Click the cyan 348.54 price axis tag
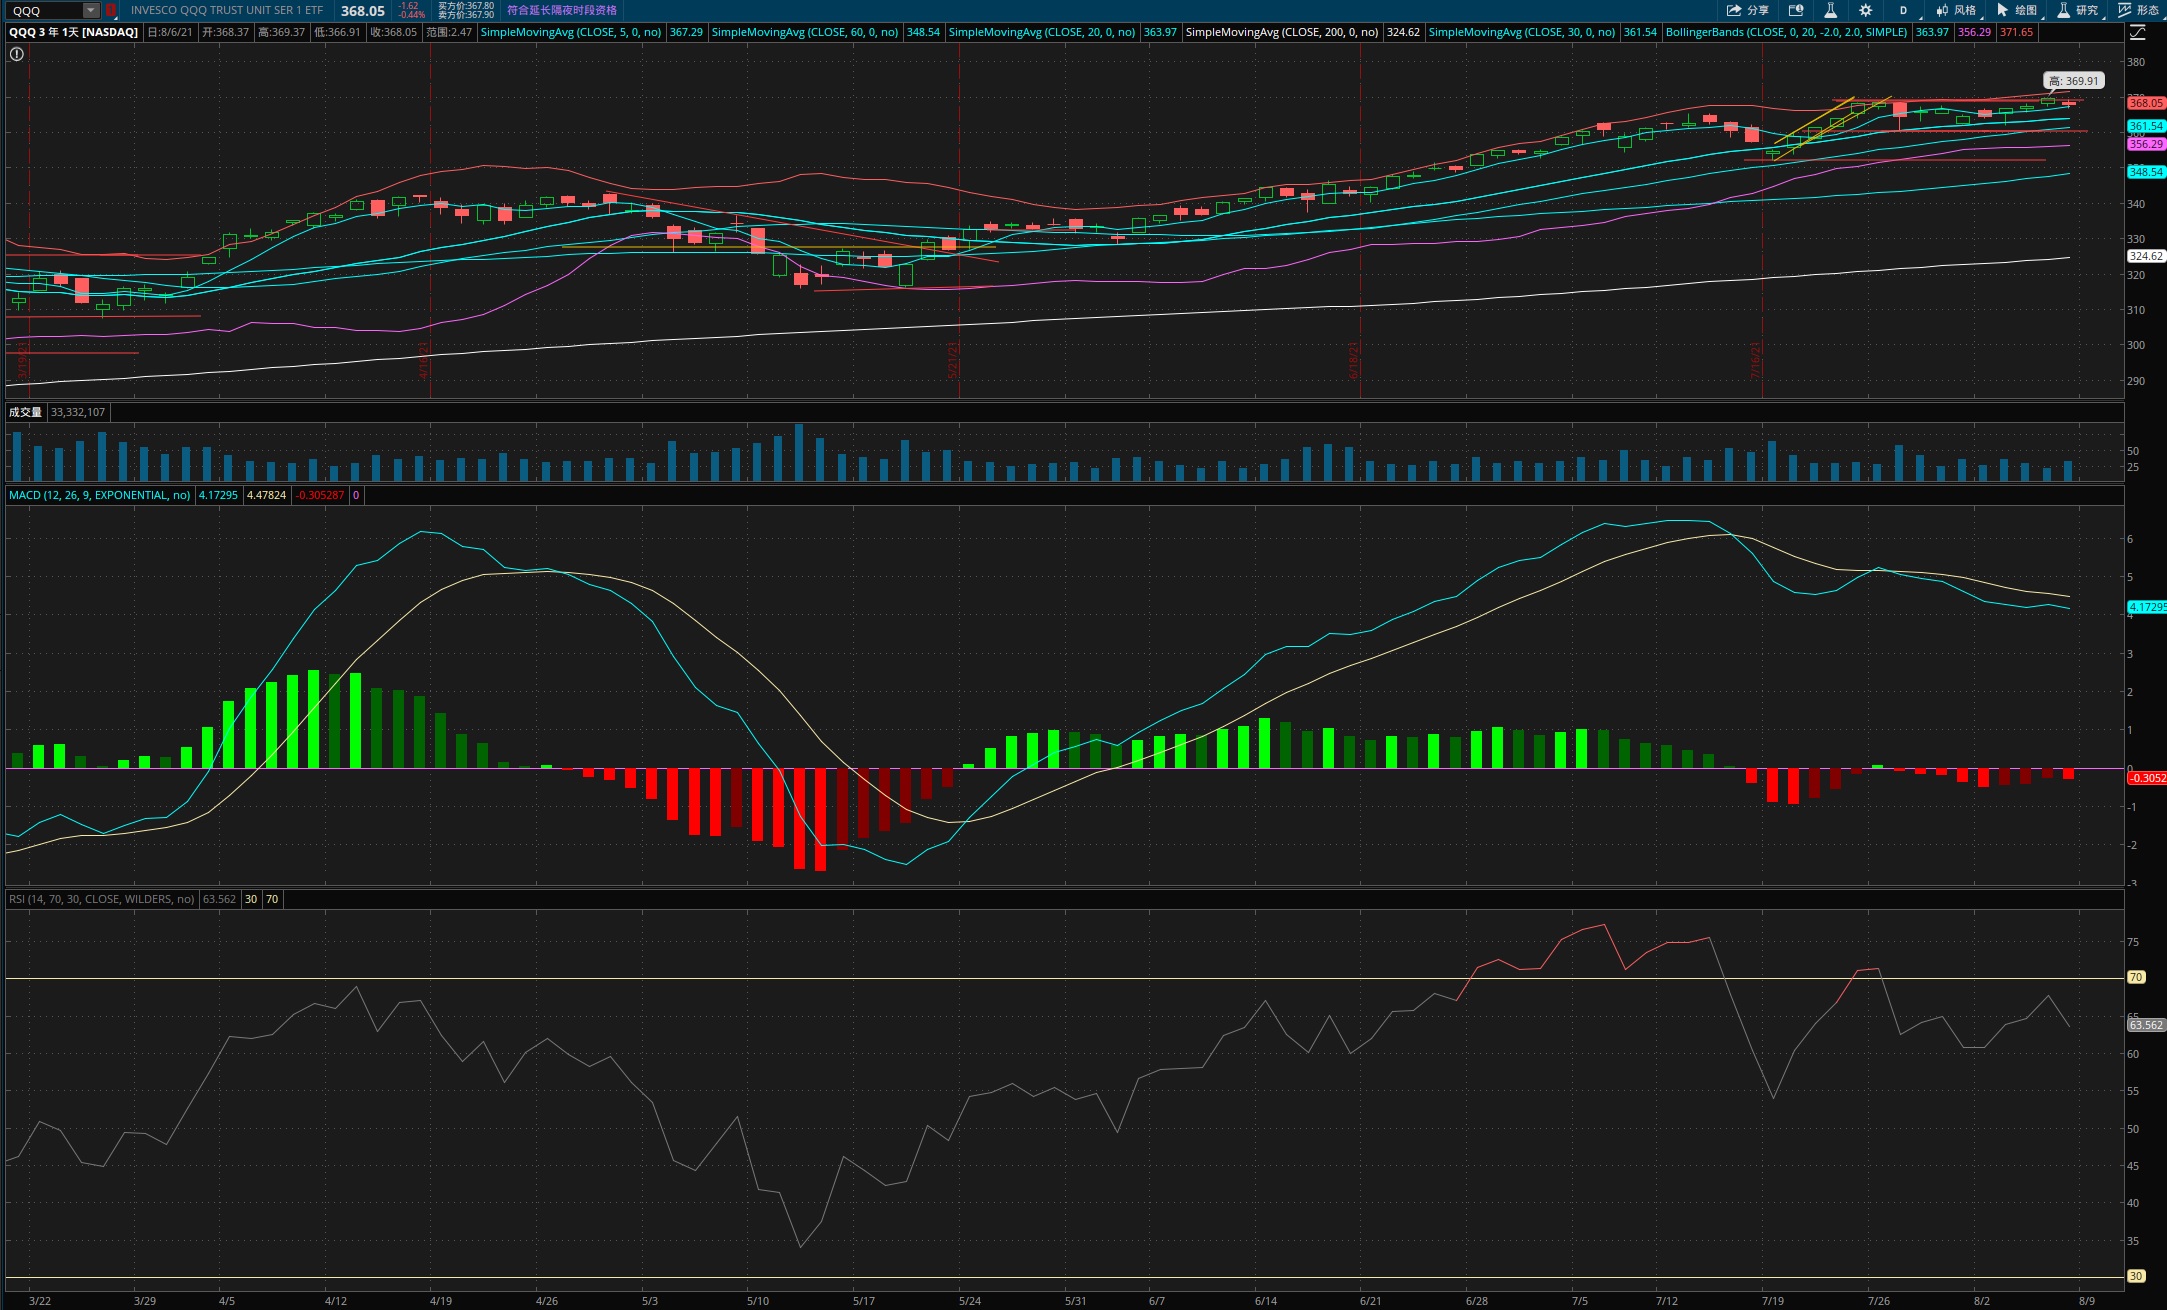 [2146, 172]
